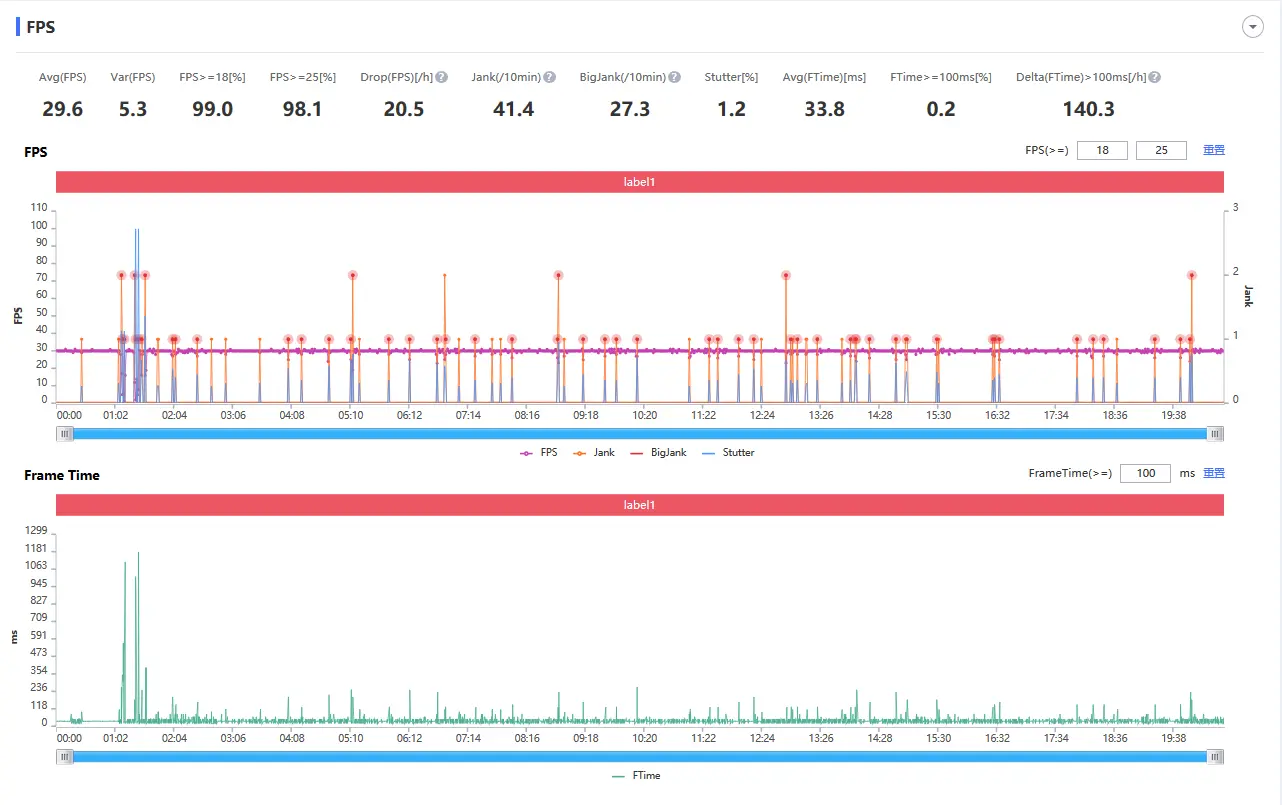This screenshot has height=805, width=1282.
Task: Click the Var(FPS) value 5.3
Action: 132,109
